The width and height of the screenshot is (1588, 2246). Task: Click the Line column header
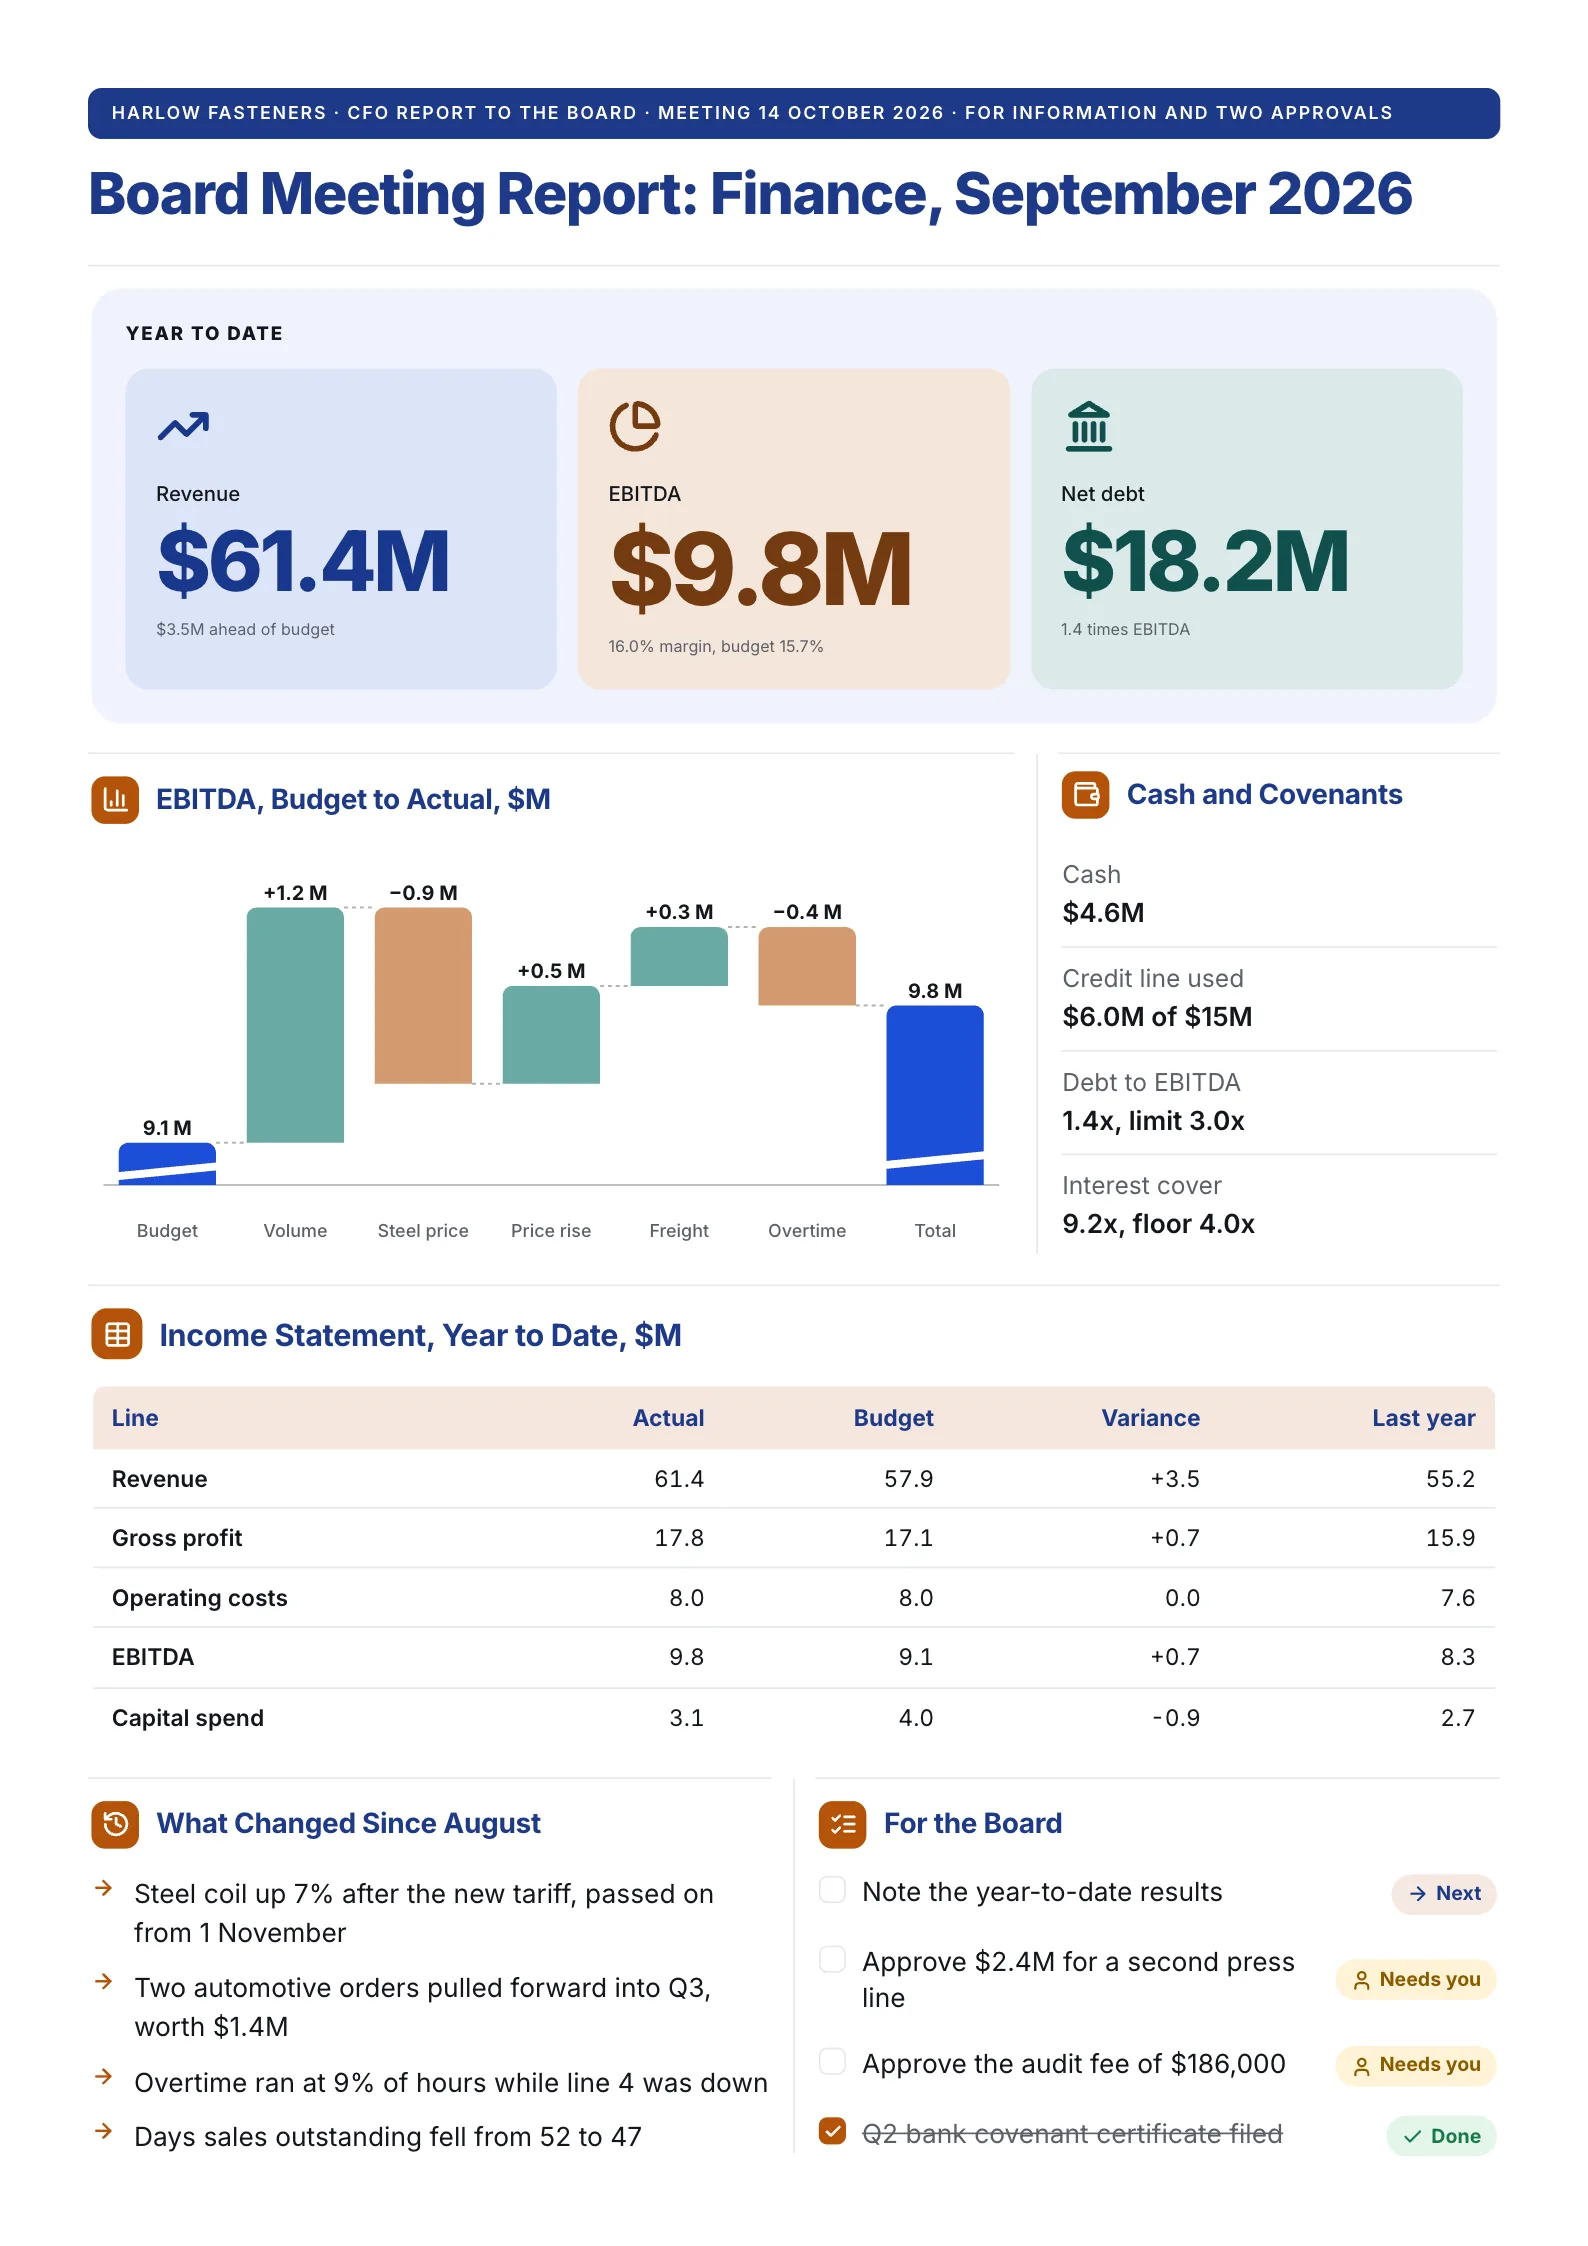pyautogui.click(x=135, y=1418)
